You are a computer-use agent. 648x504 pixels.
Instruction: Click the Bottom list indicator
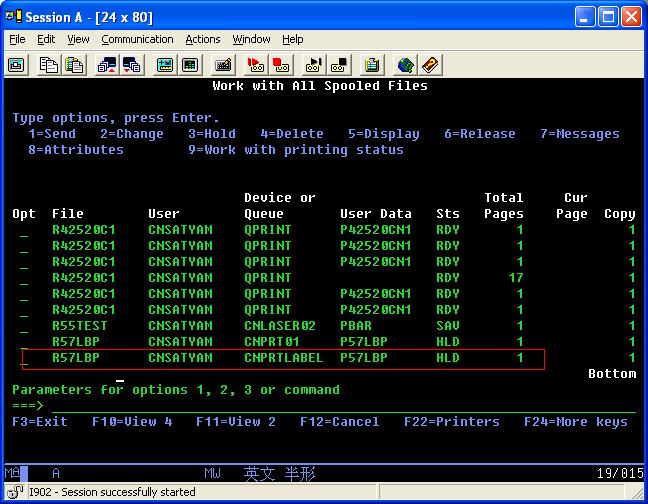612,374
